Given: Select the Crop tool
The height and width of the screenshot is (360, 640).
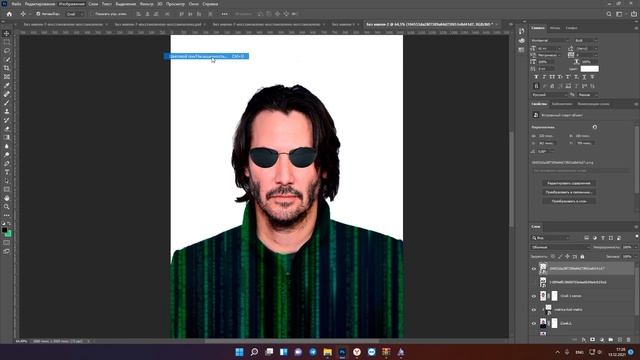Looking at the screenshot, I should 7,68.
